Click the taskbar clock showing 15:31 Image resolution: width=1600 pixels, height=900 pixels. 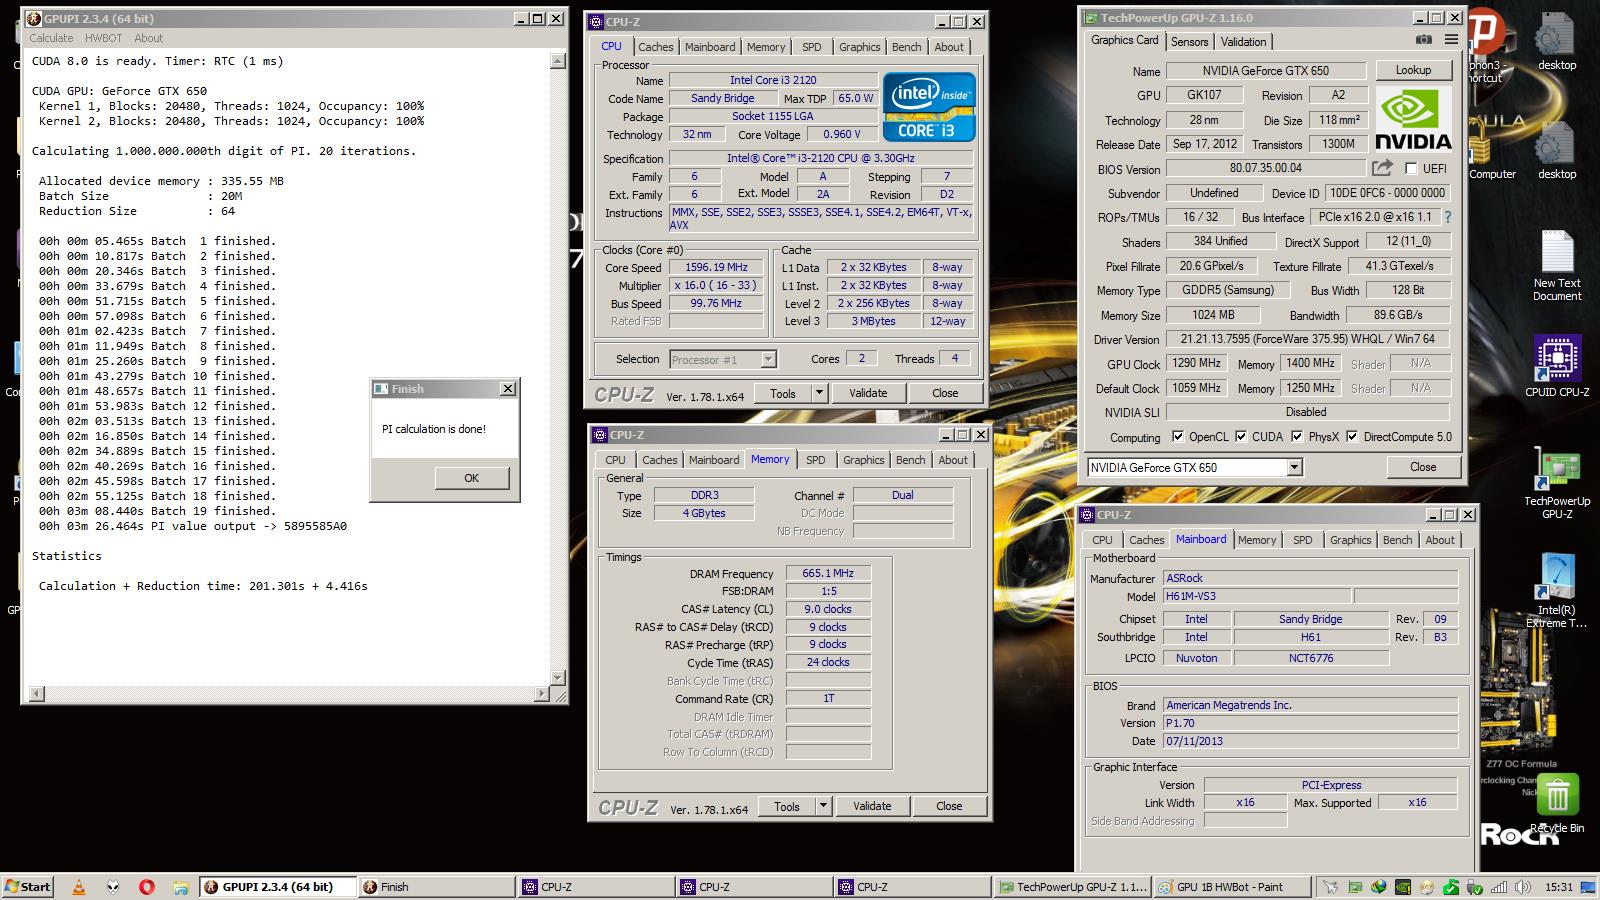click(1558, 887)
